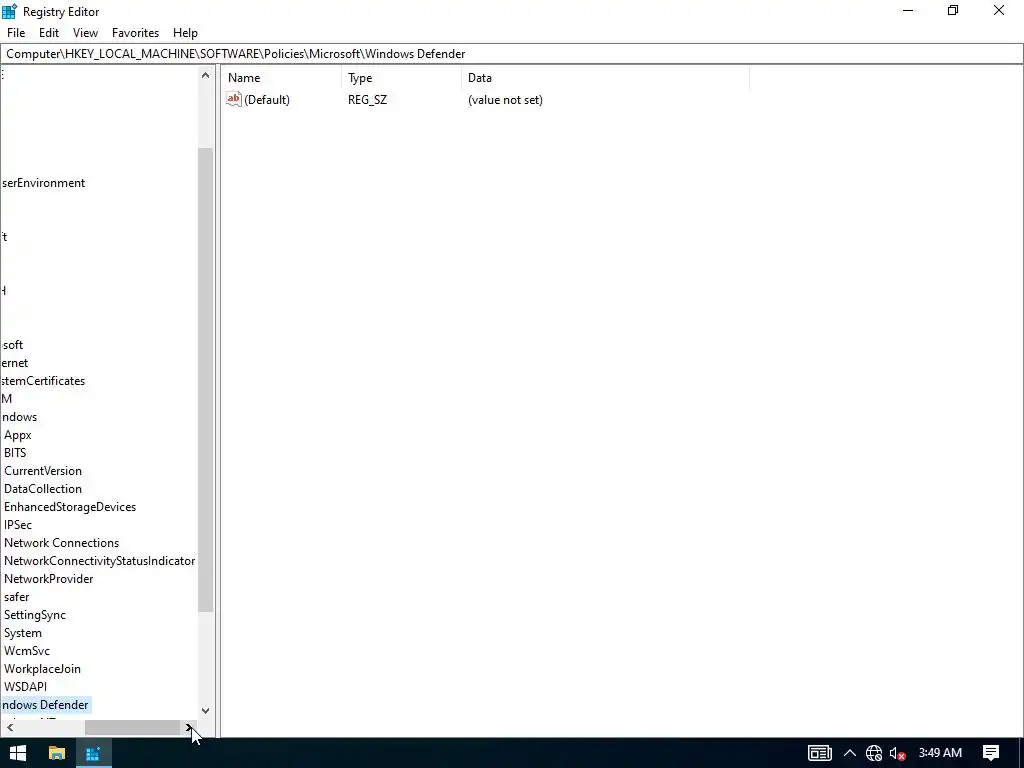Open the Windows Start menu
Viewport: 1024px width, 768px height.
[x=18, y=753]
